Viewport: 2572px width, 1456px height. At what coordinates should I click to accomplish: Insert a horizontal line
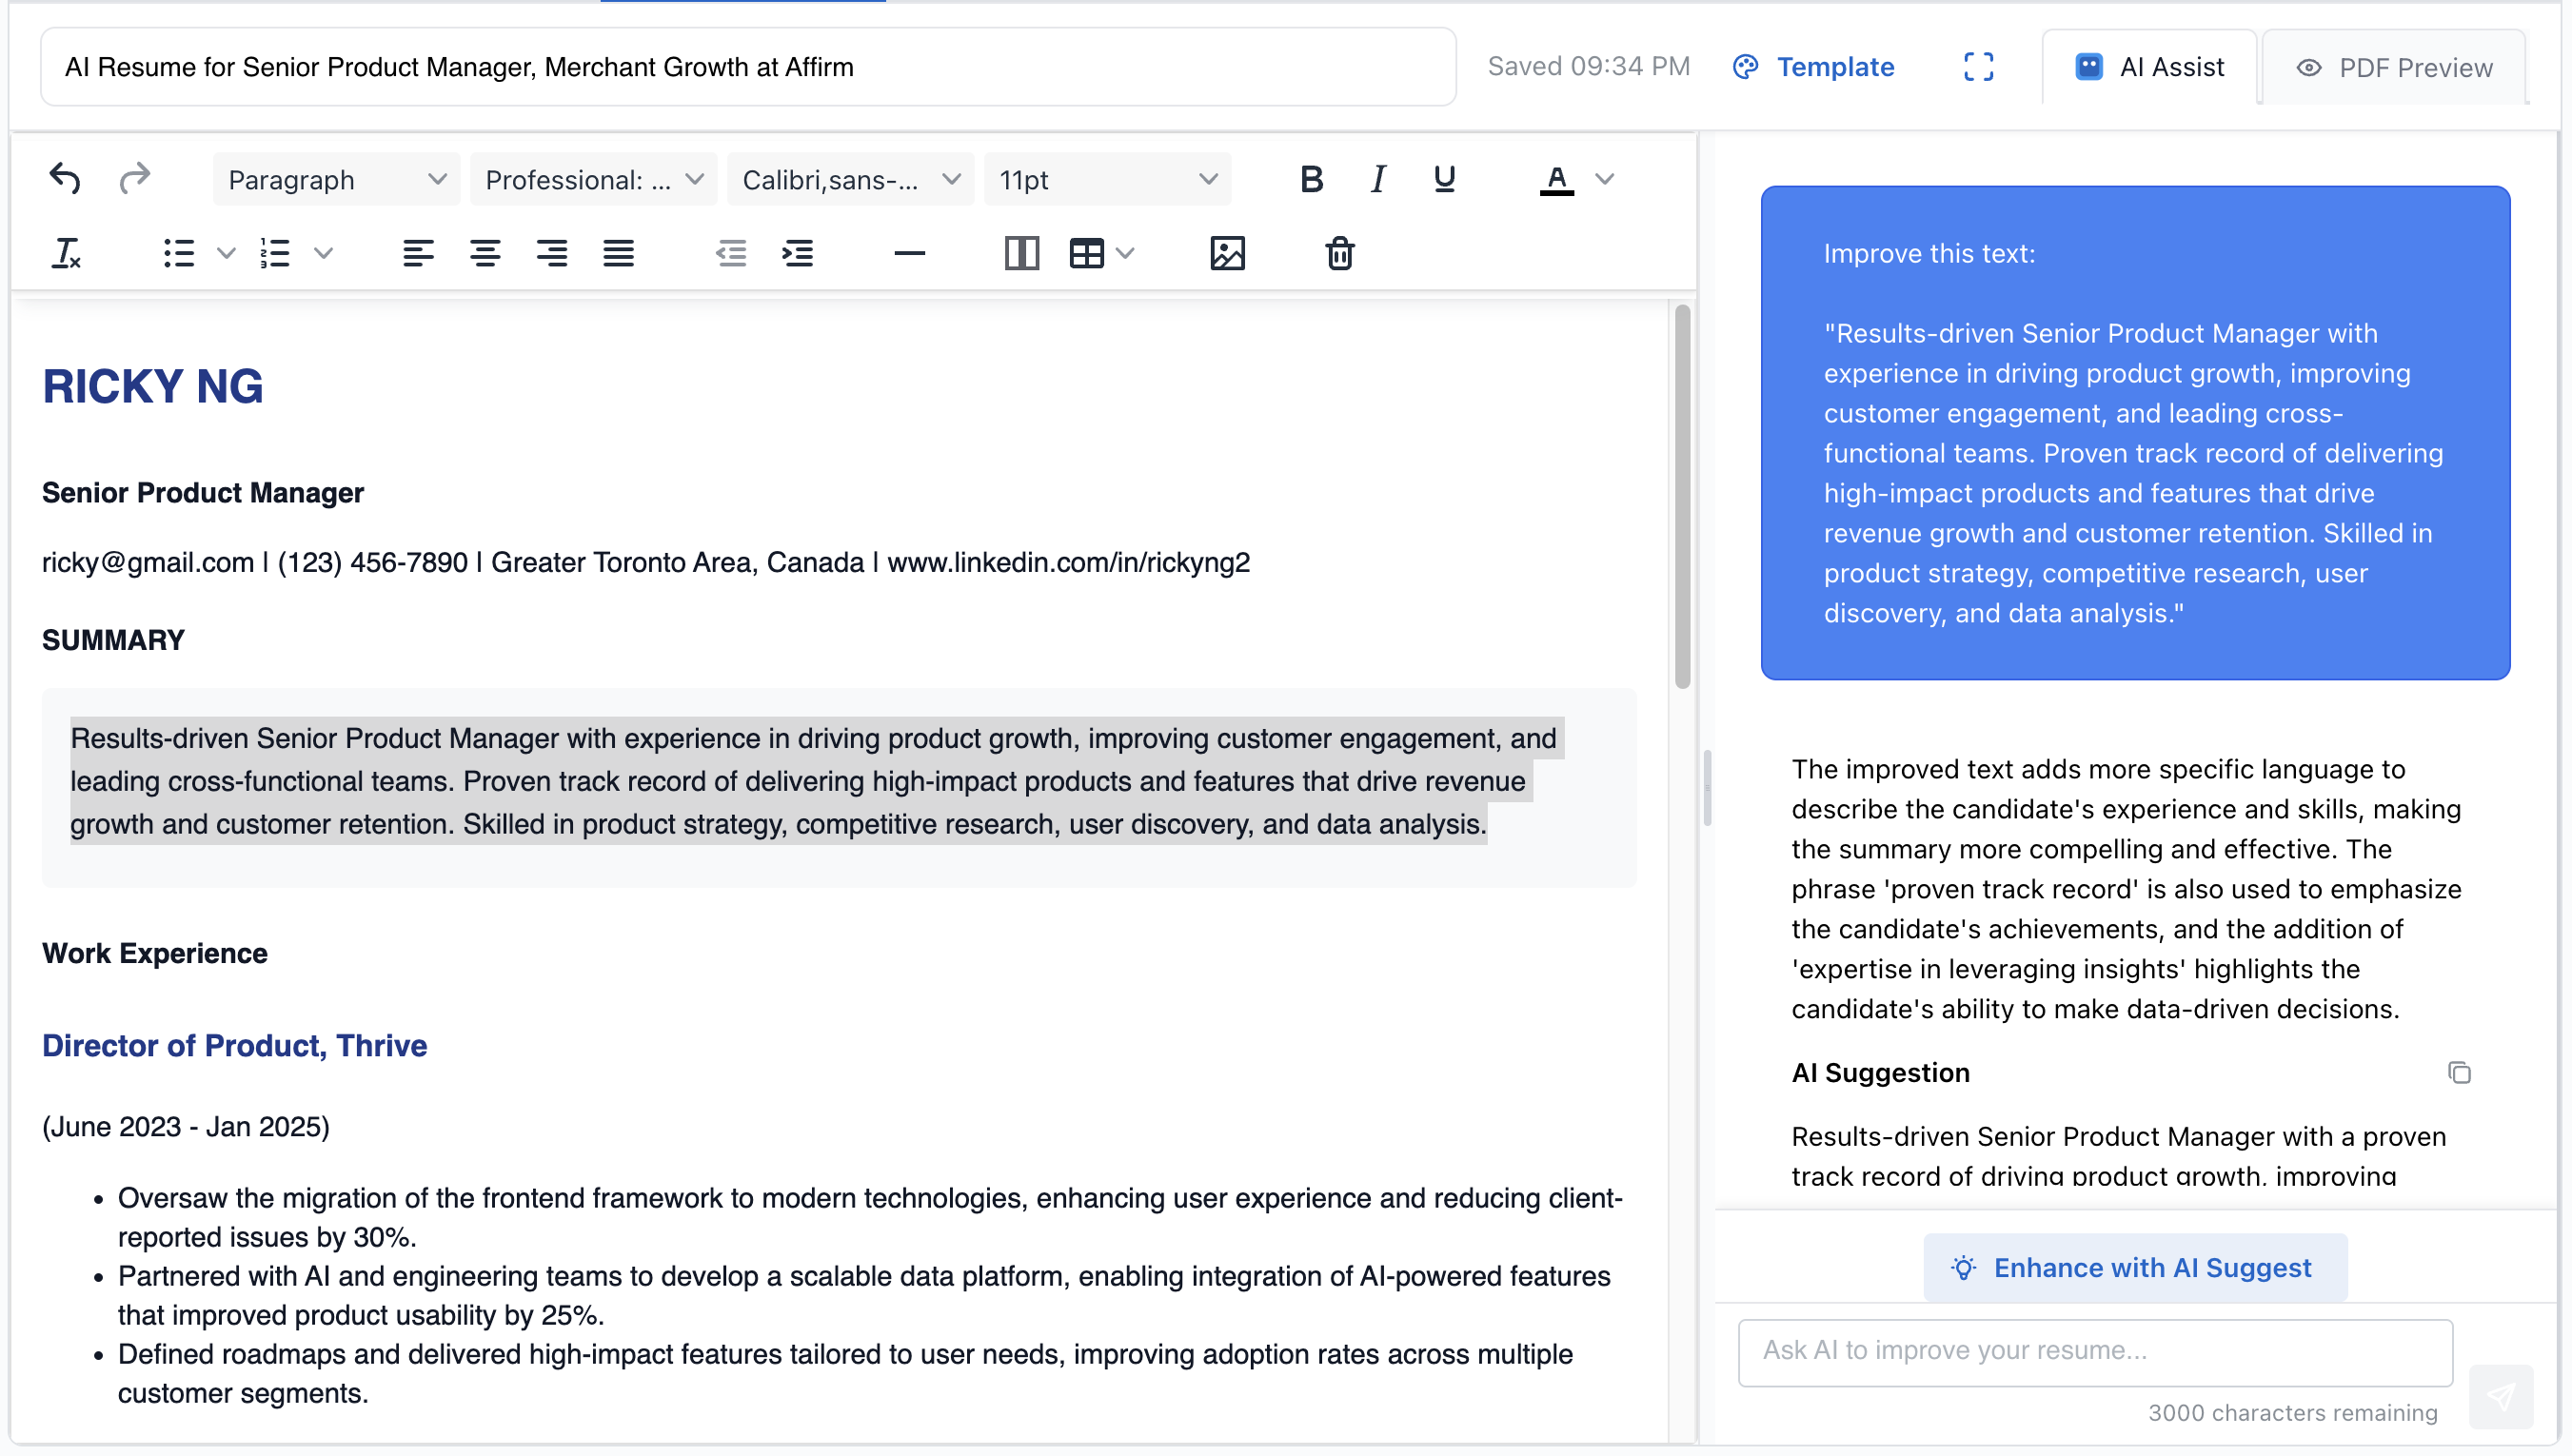tap(908, 253)
